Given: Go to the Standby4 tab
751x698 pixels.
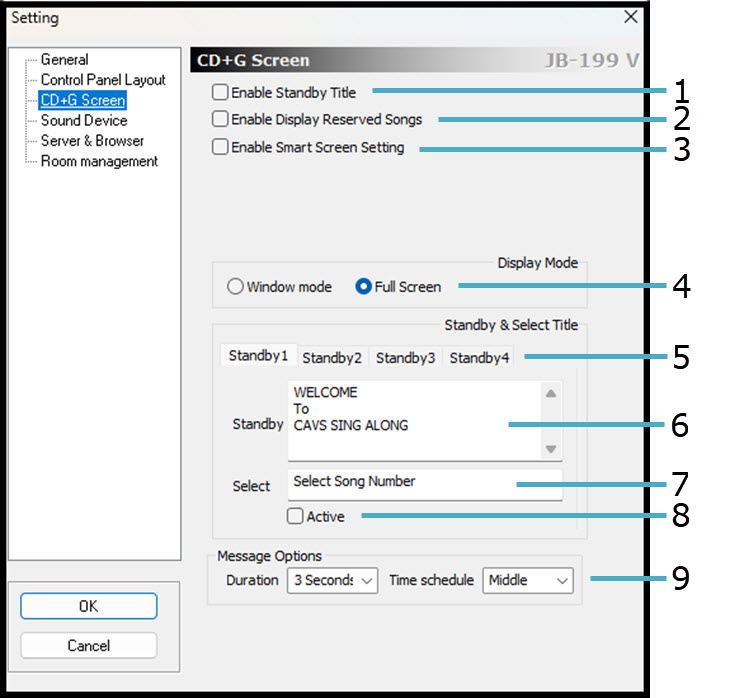Looking at the screenshot, I should tap(479, 357).
